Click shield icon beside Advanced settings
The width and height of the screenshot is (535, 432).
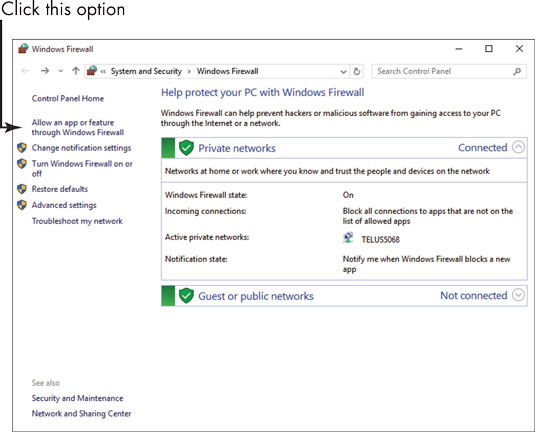point(22,205)
